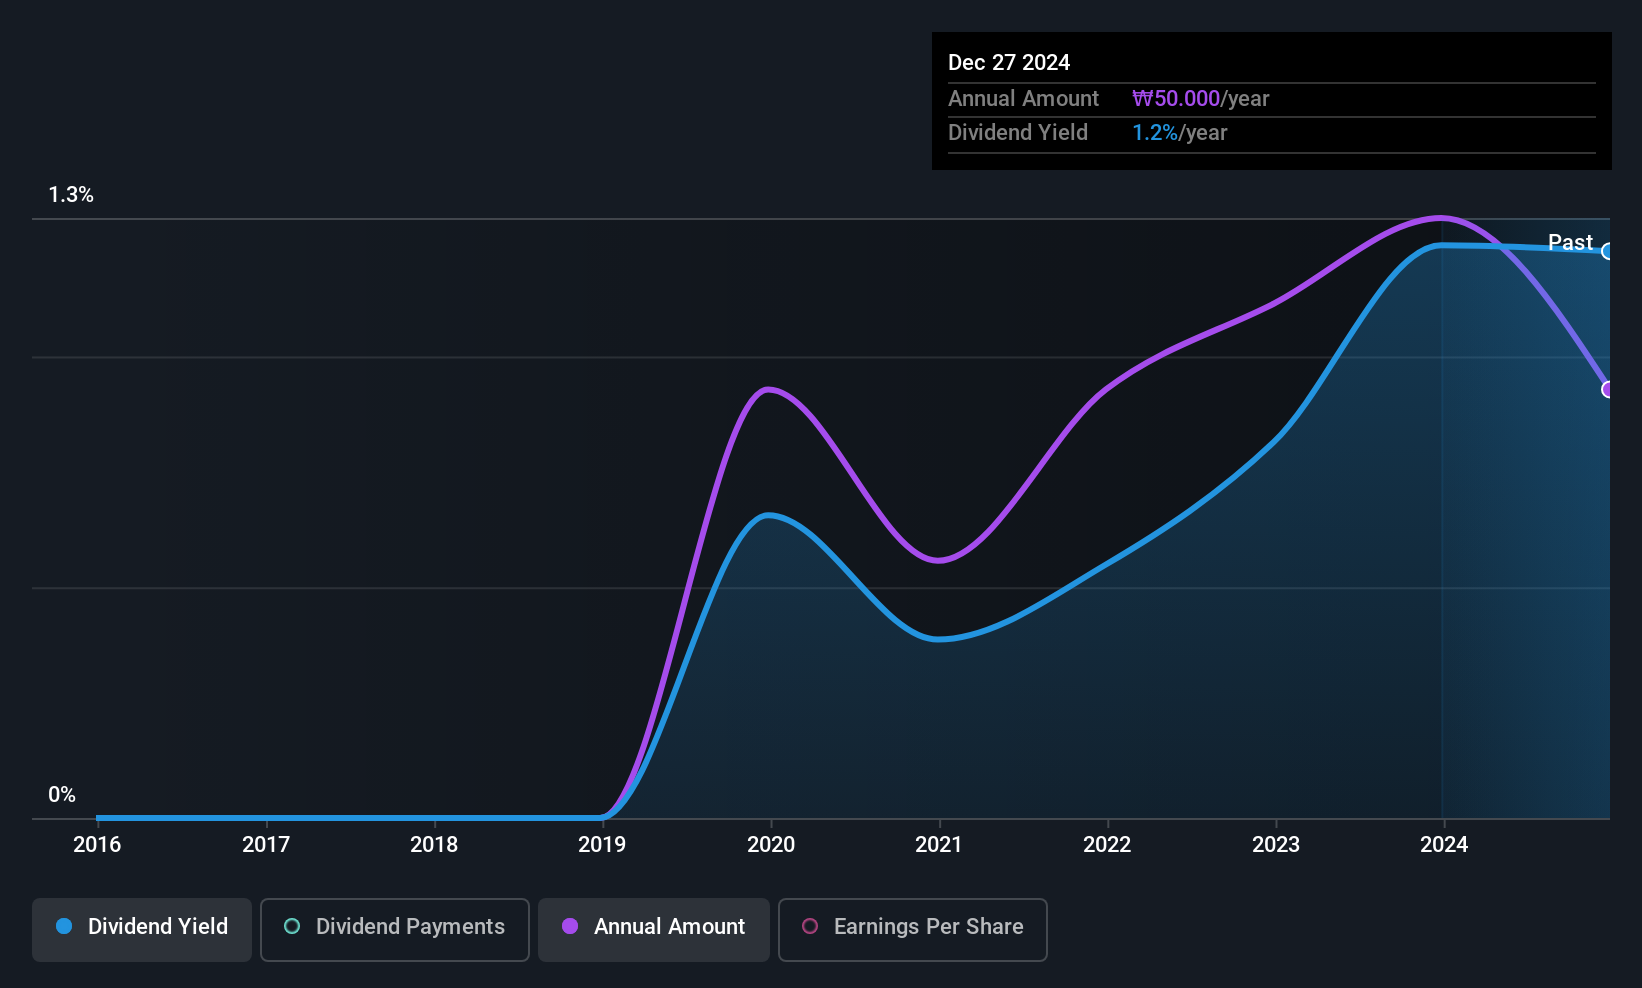Screen dimensions: 1642x988
Task: Click the Annual Amount line endpoint marker
Action: click(x=1608, y=389)
